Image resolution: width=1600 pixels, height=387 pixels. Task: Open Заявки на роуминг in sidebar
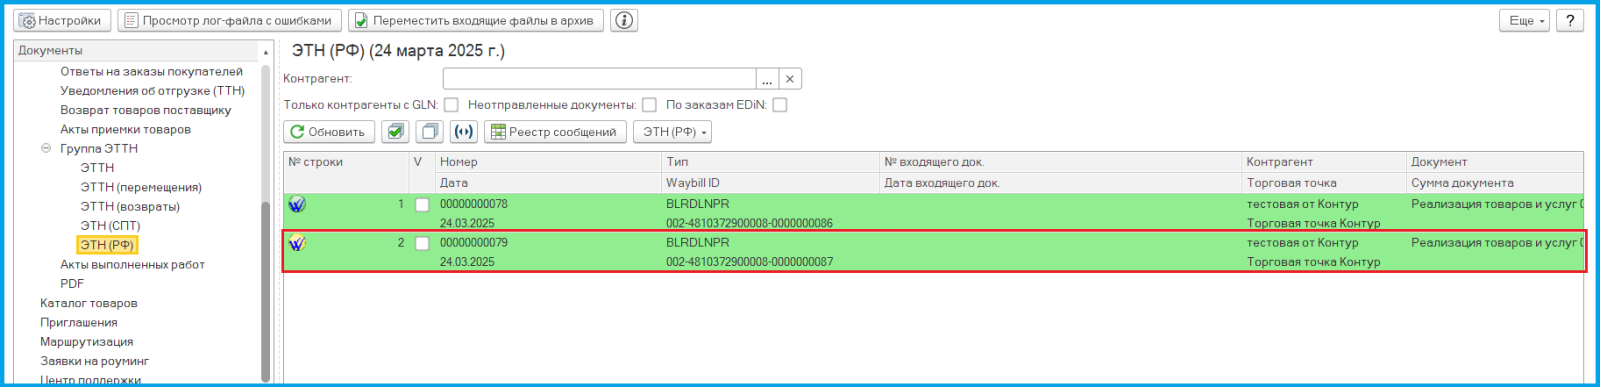[94, 361]
